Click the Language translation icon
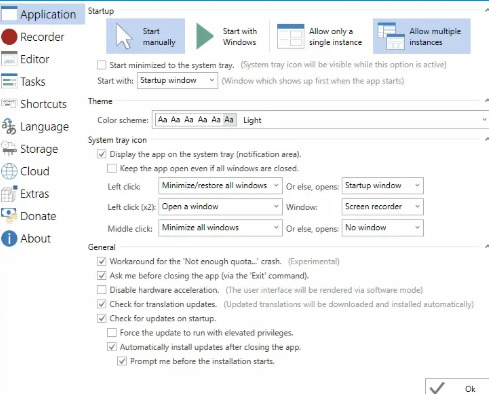489x394 pixels. pos(9,126)
